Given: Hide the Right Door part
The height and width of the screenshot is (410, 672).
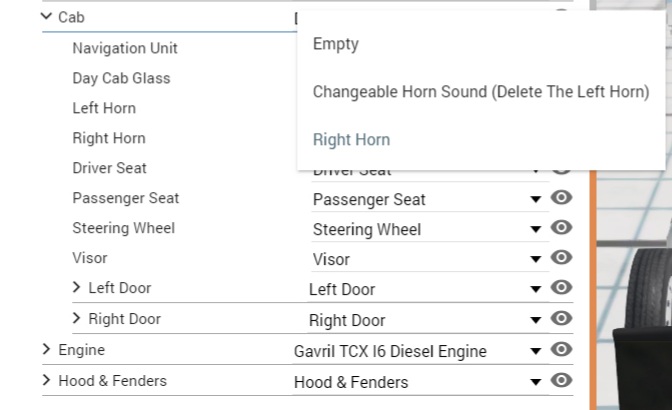Looking at the screenshot, I should tap(562, 319).
